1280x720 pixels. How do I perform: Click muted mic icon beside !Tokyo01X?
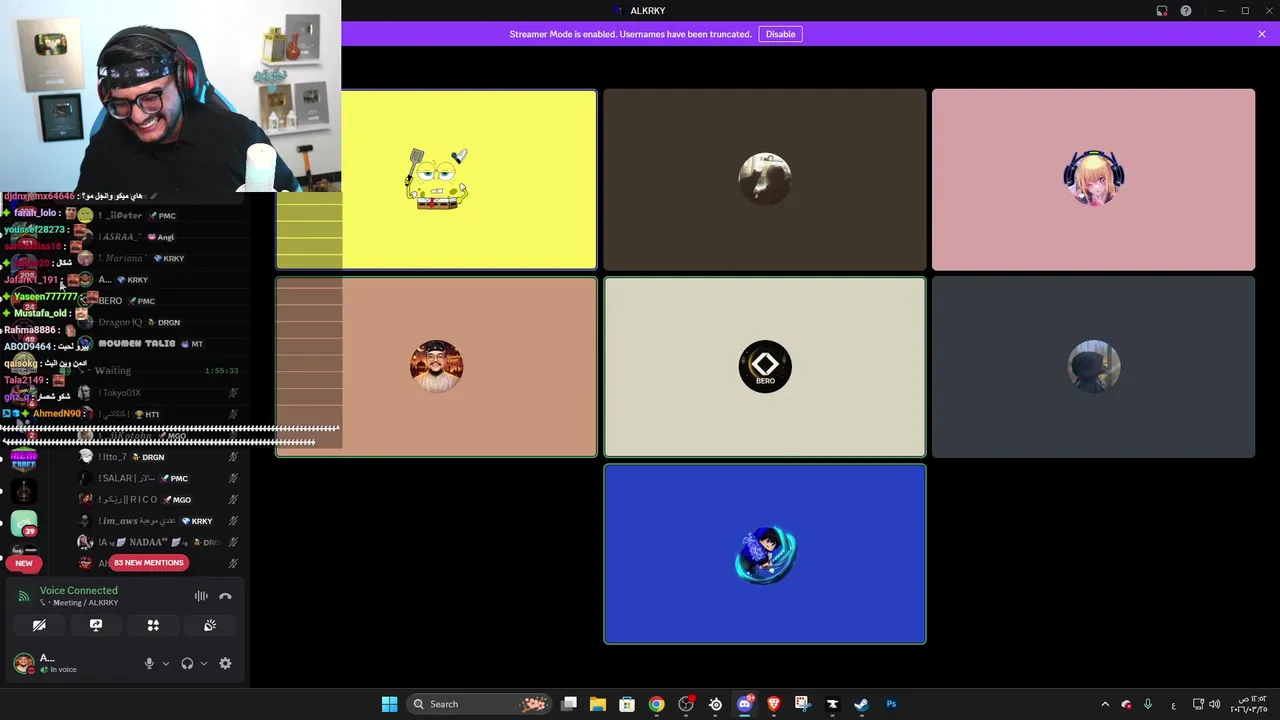(233, 393)
